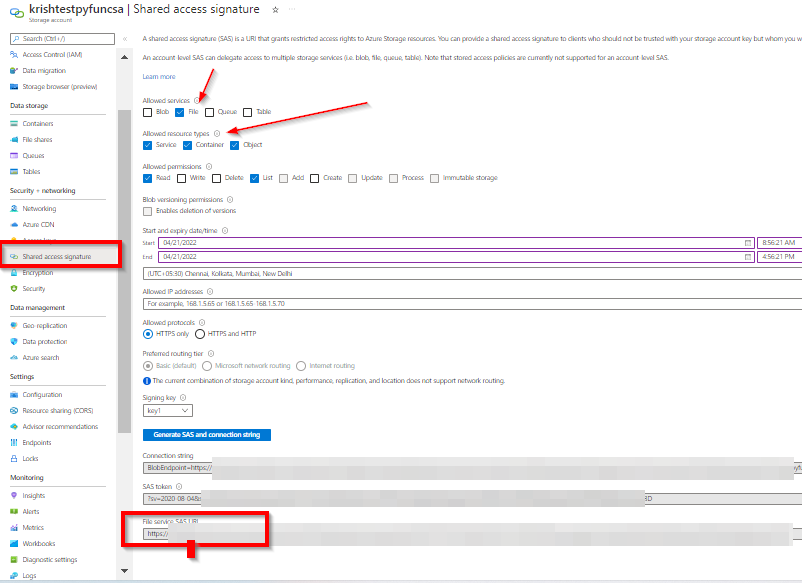The image size is (802, 583).
Task: Click the SAS token output field
Action: point(473,499)
